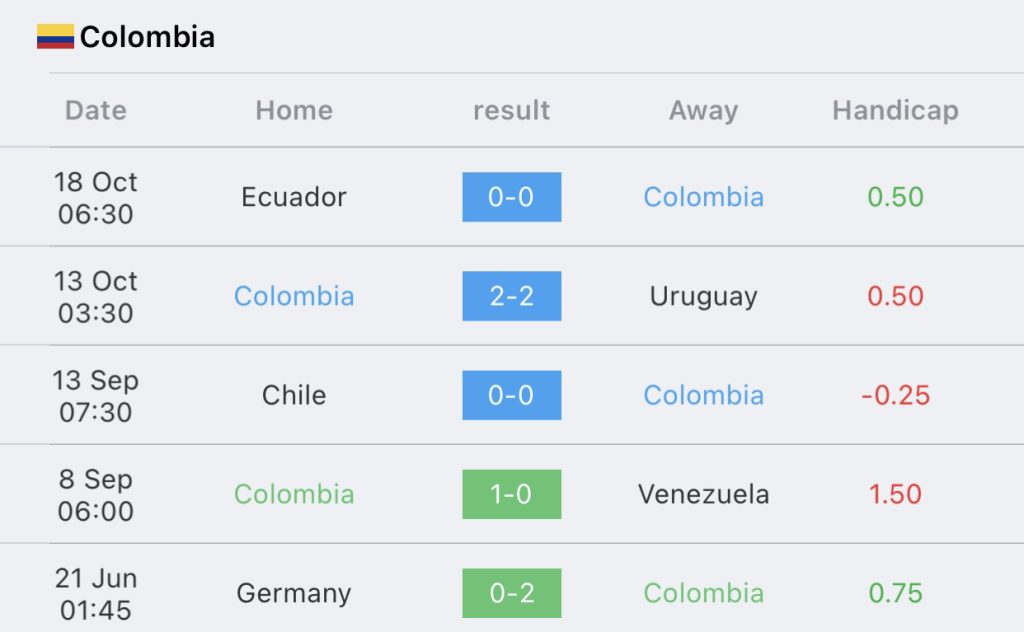Open Ecuador team link
Screen dimensions: 1024x632
point(294,197)
